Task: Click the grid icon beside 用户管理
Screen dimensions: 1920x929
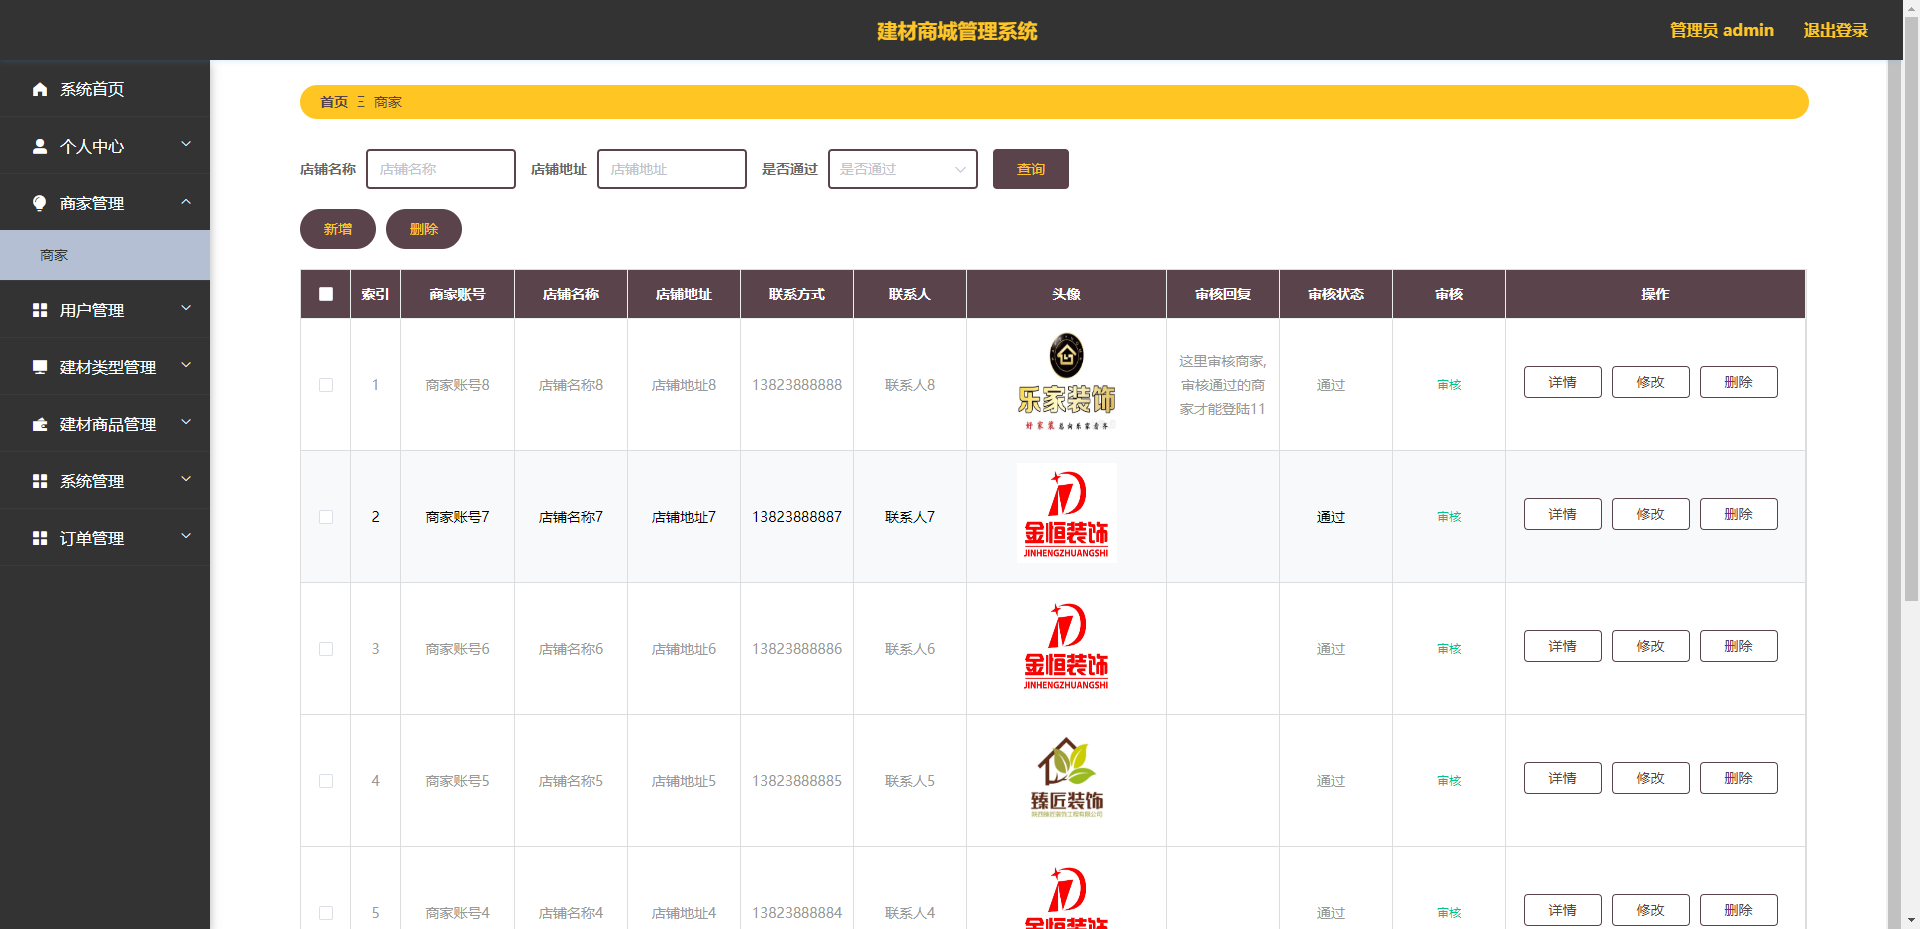Action: tap(40, 310)
